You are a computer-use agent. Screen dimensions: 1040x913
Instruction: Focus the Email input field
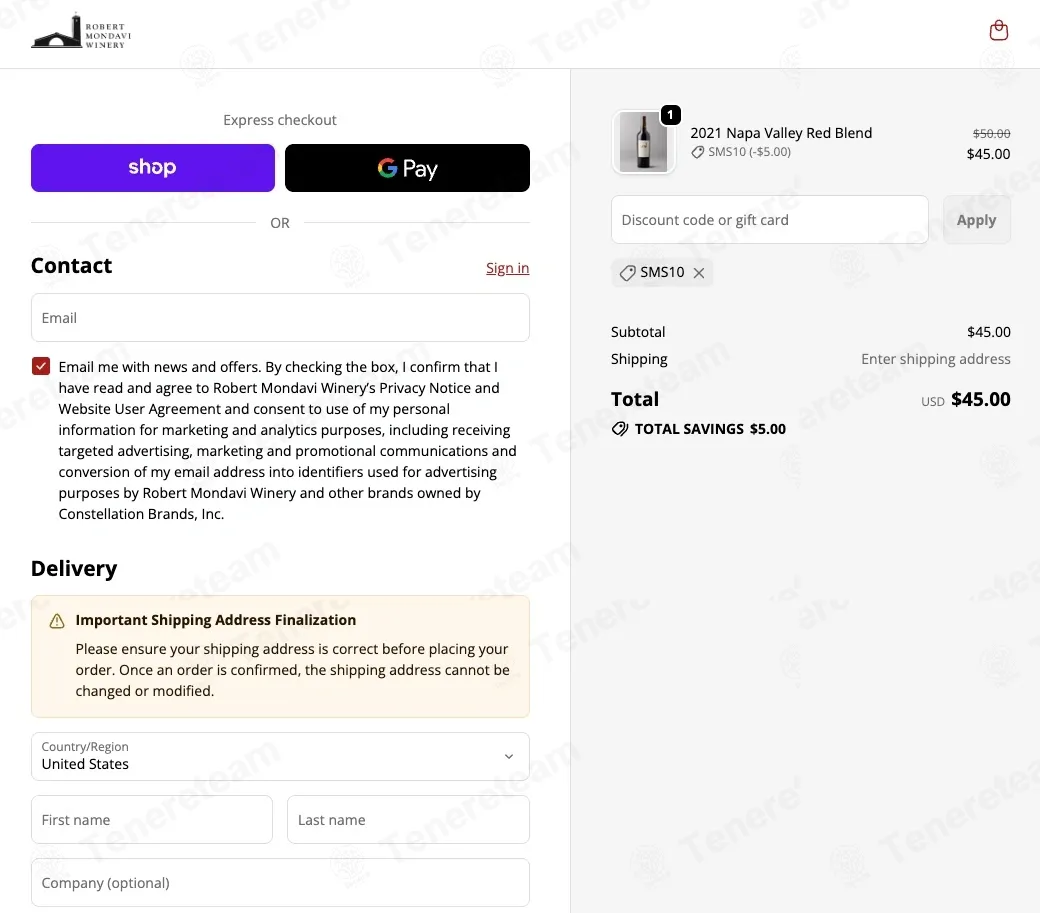pos(280,318)
